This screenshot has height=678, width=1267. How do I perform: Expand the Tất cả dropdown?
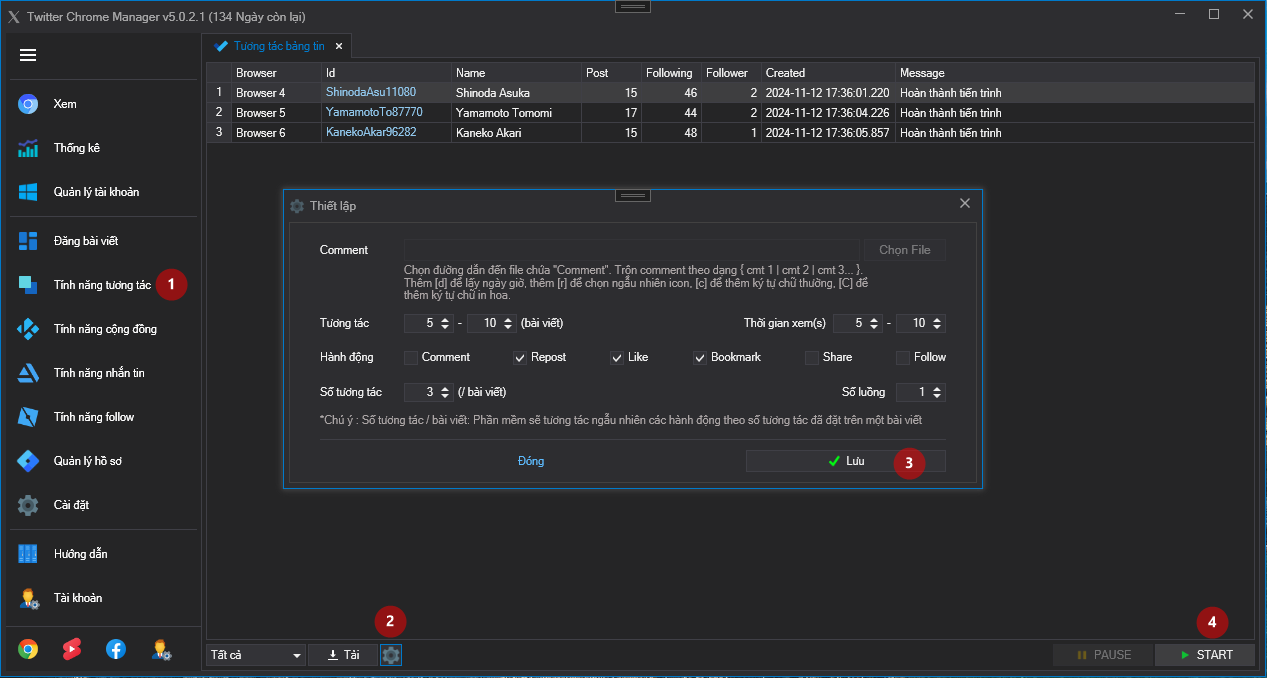pyautogui.click(x=256, y=655)
